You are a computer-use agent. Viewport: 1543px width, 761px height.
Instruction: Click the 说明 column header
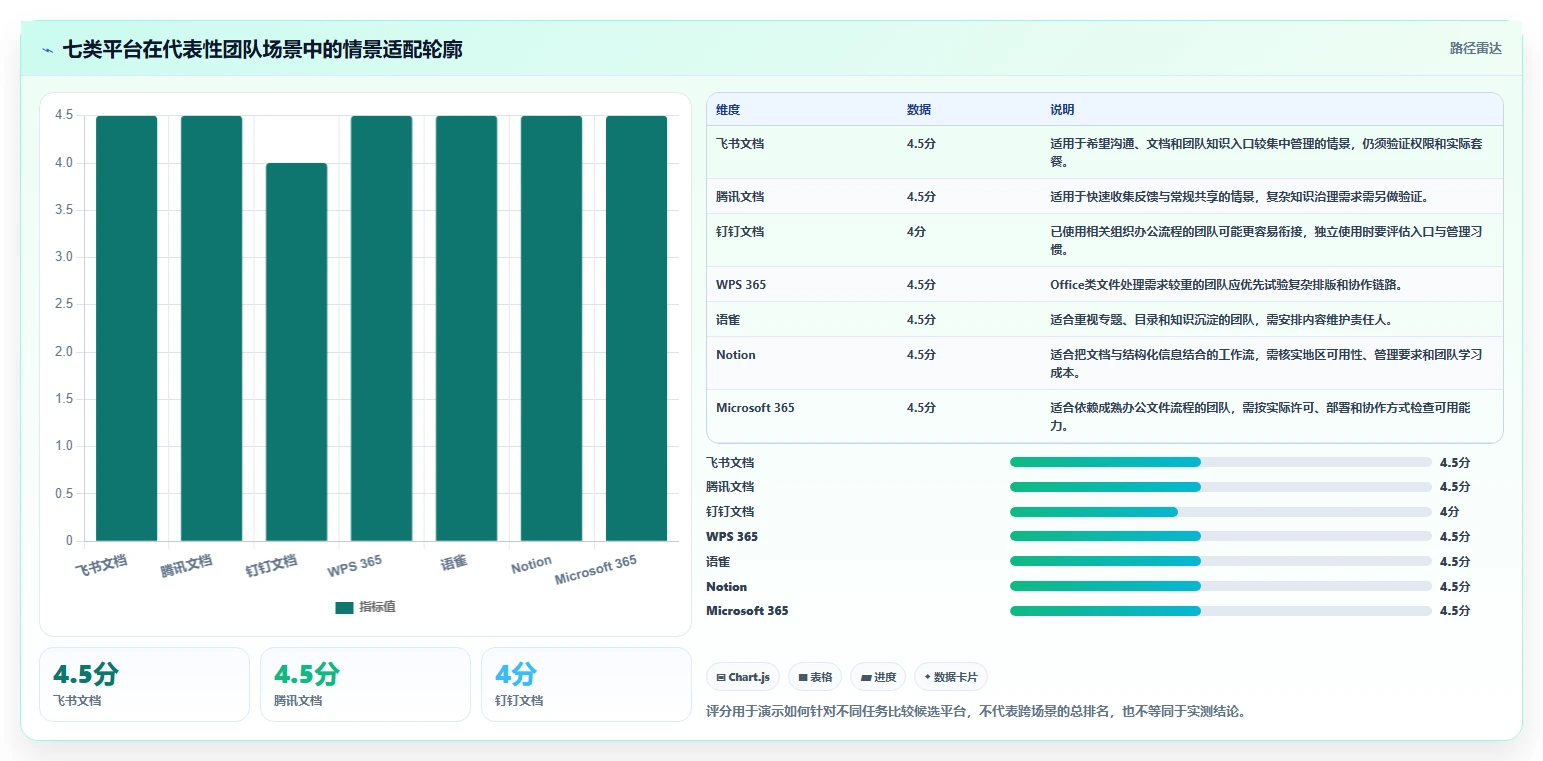[1062, 109]
